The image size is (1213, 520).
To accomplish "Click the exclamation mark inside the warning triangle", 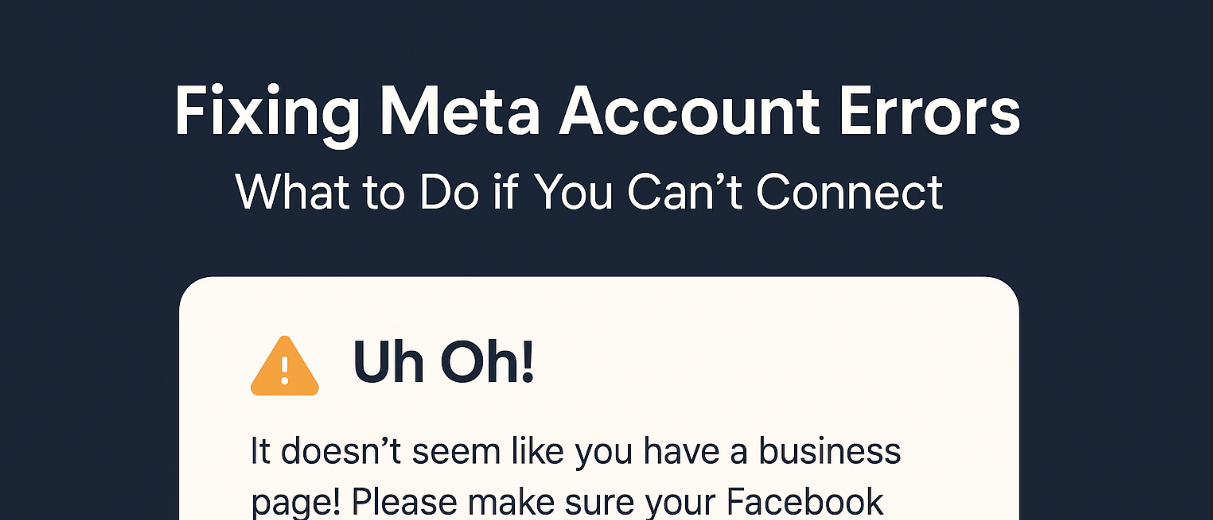I will tap(284, 371).
